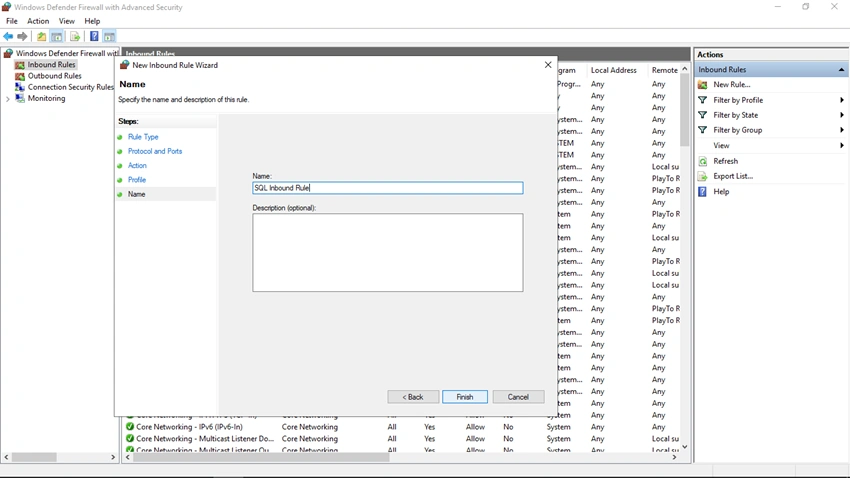Click the Windows Defender Firewall root node icon

(8, 53)
